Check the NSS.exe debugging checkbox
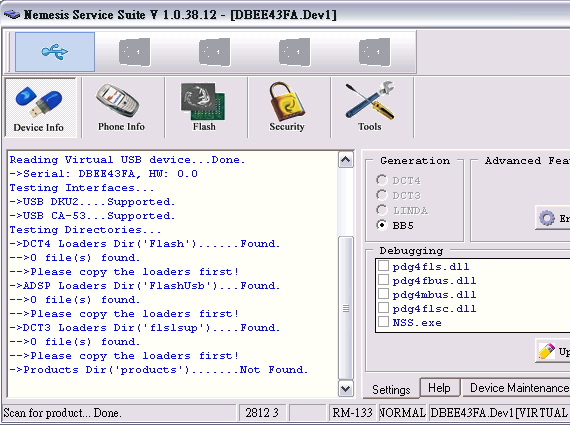Viewport: 570px width, 425px height. coord(384,322)
